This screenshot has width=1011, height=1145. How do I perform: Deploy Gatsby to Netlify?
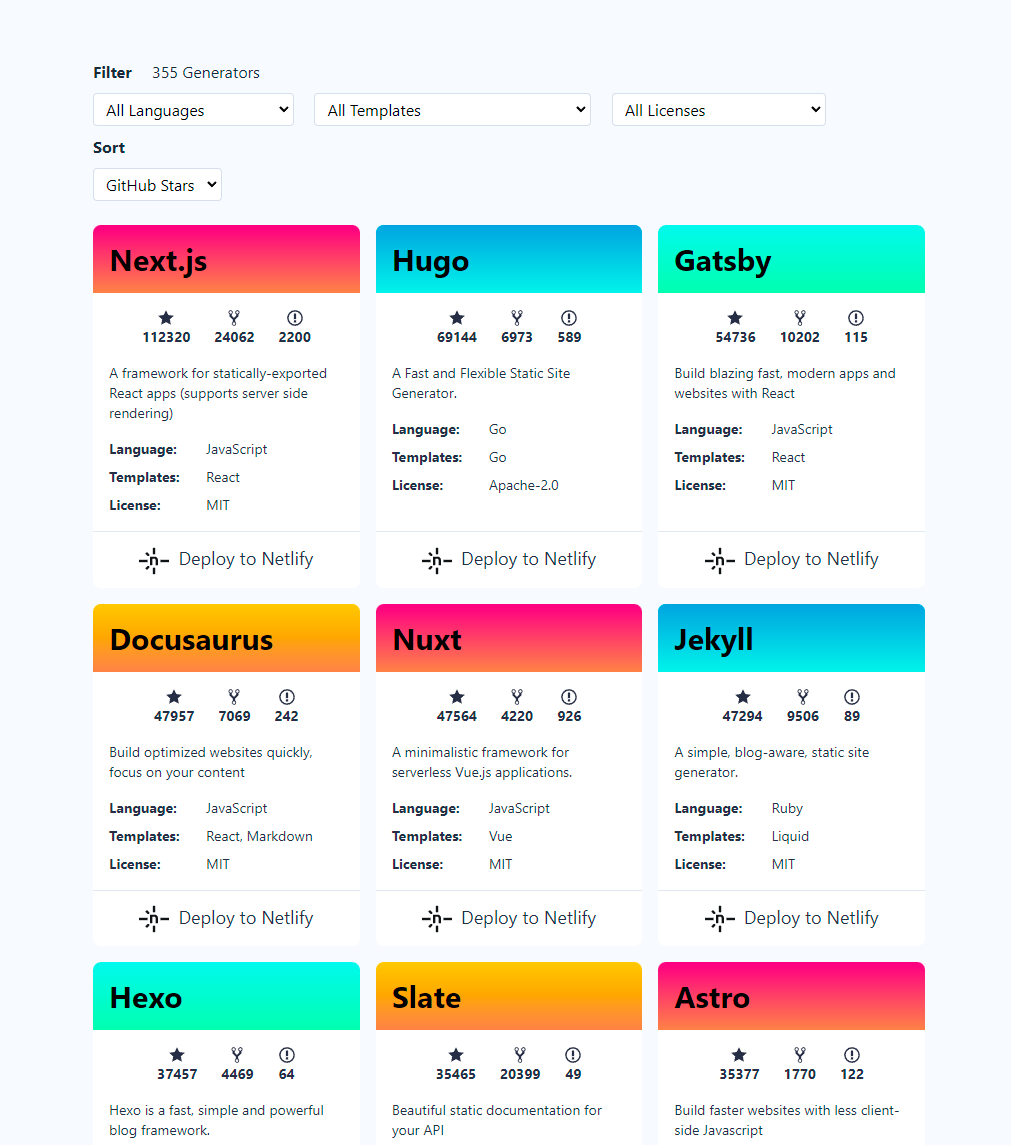[x=791, y=560]
